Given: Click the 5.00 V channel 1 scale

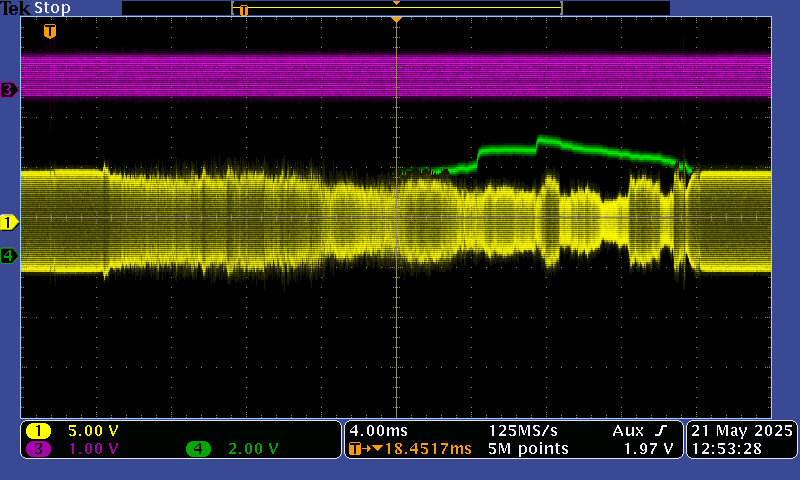Looking at the screenshot, I should pos(93,431).
